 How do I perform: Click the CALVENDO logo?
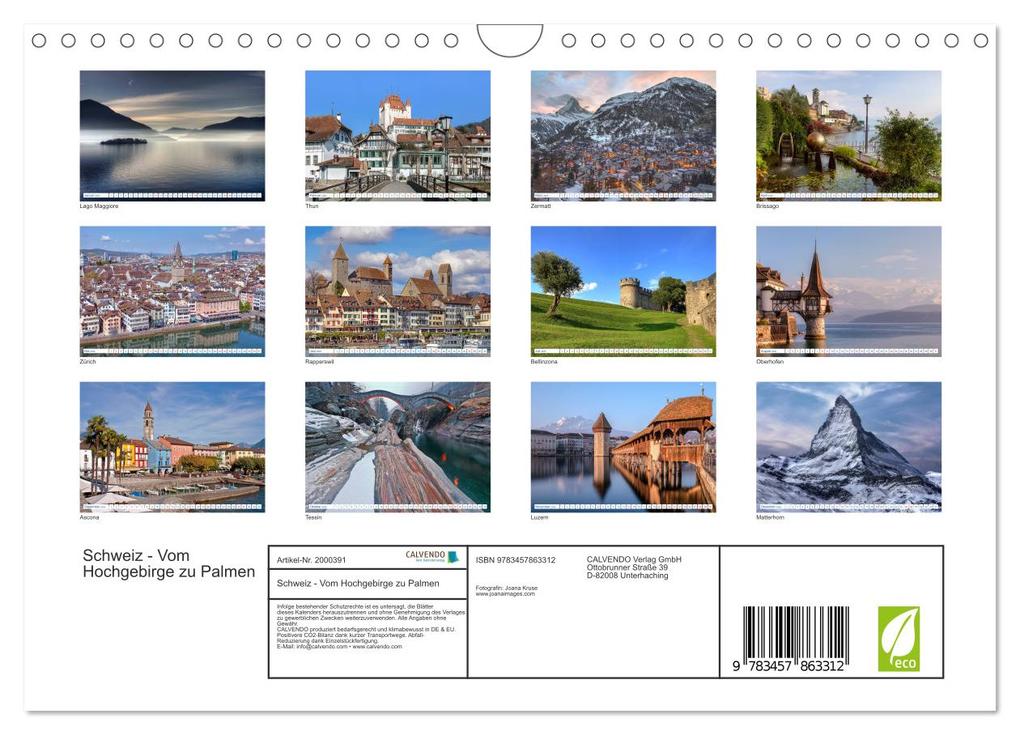(x=432, y=556)
